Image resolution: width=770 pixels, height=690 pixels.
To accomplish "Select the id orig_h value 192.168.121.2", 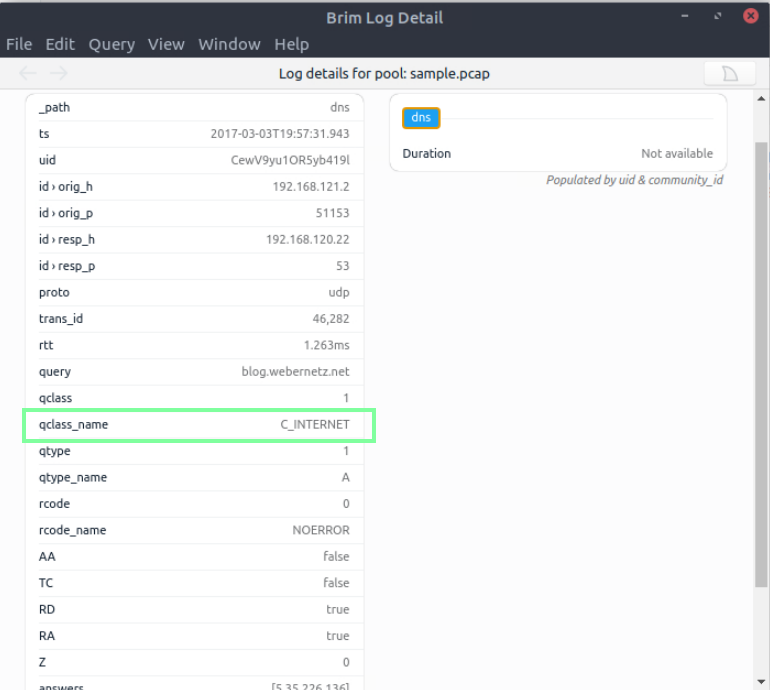I will (311, 187).
